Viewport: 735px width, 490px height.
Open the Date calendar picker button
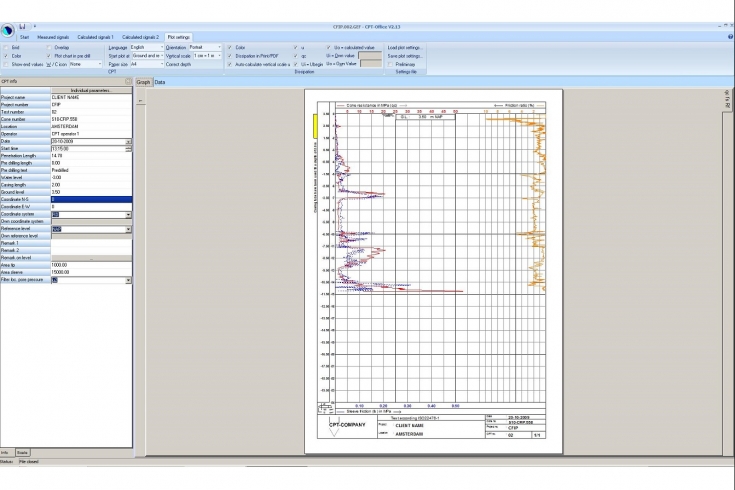pyautogui.click(x=128, y=142)
